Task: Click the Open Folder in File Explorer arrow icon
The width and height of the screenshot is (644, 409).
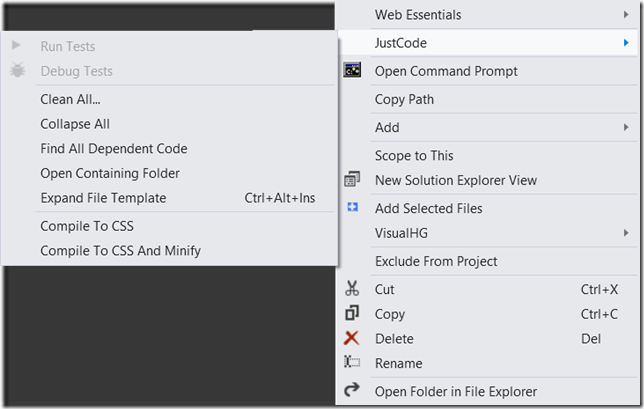Action: point(352,391)
